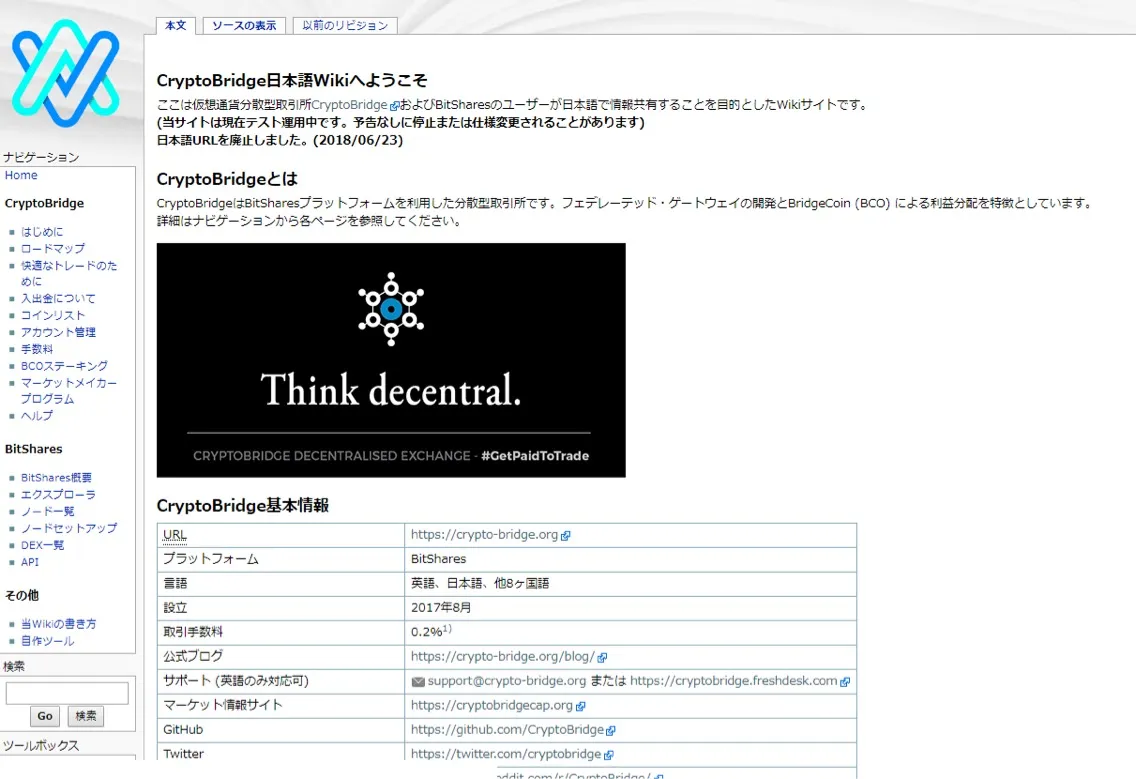Click external-link icon after crypto-bridge.org URL
The image size is (1136, 779).
click(566, 536)
